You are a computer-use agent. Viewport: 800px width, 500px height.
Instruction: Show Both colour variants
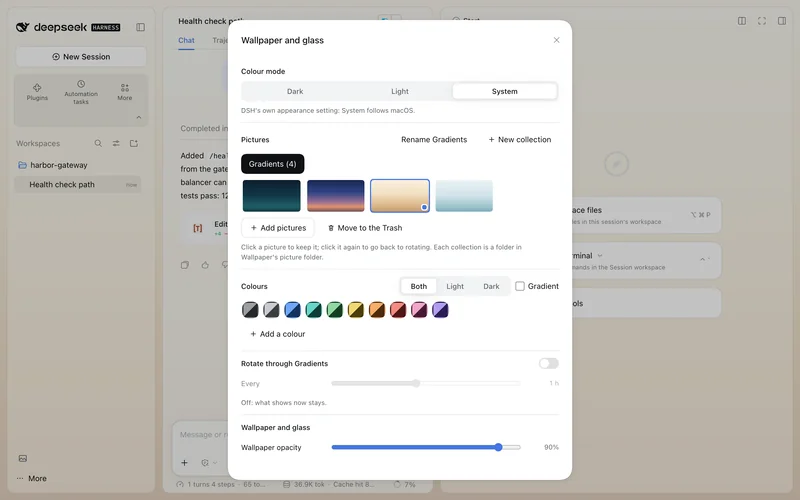418,286
